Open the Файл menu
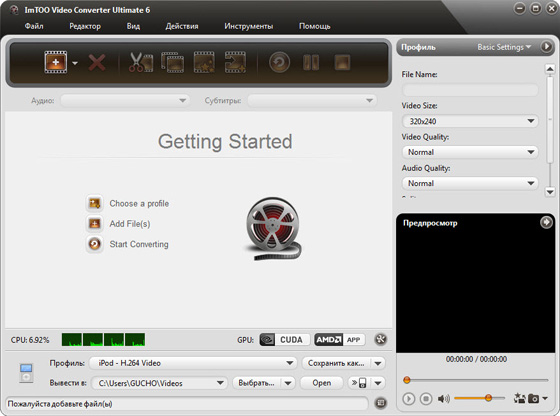This screenshot has width=560, height=416. click(34, 26)
